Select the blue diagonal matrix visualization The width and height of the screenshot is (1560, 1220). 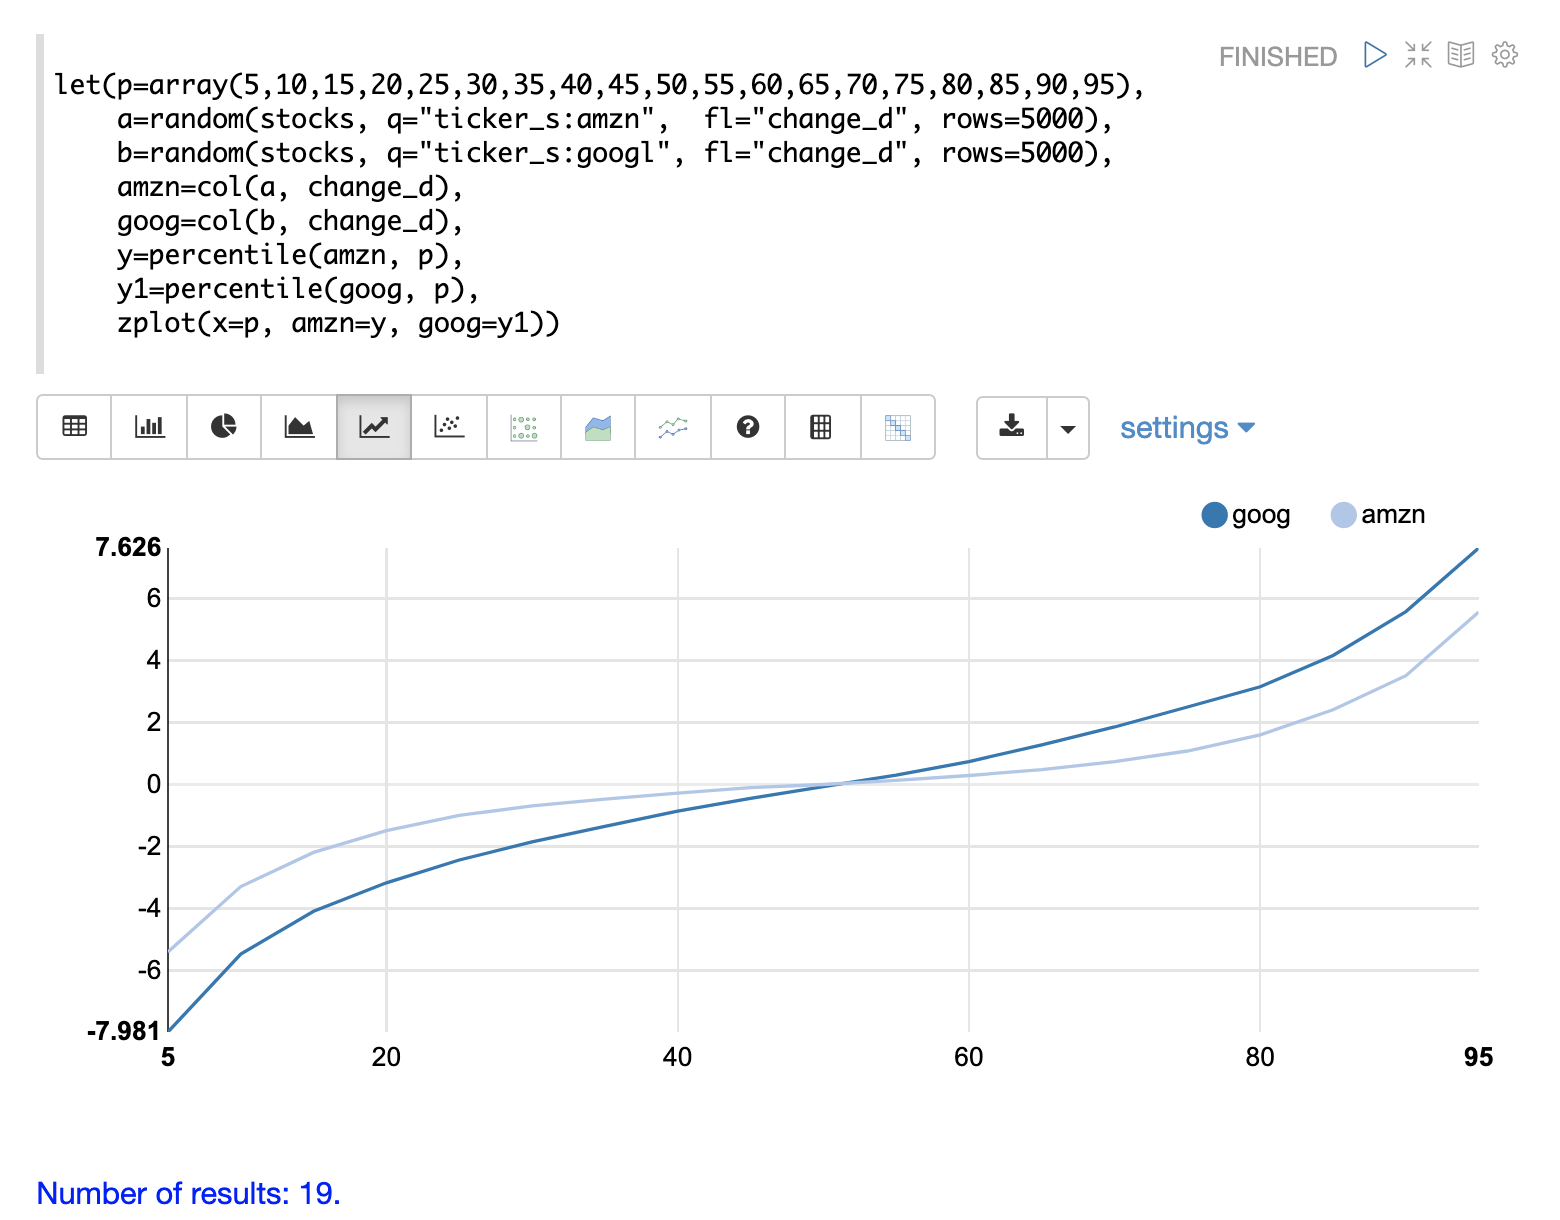tap(897, 427)
